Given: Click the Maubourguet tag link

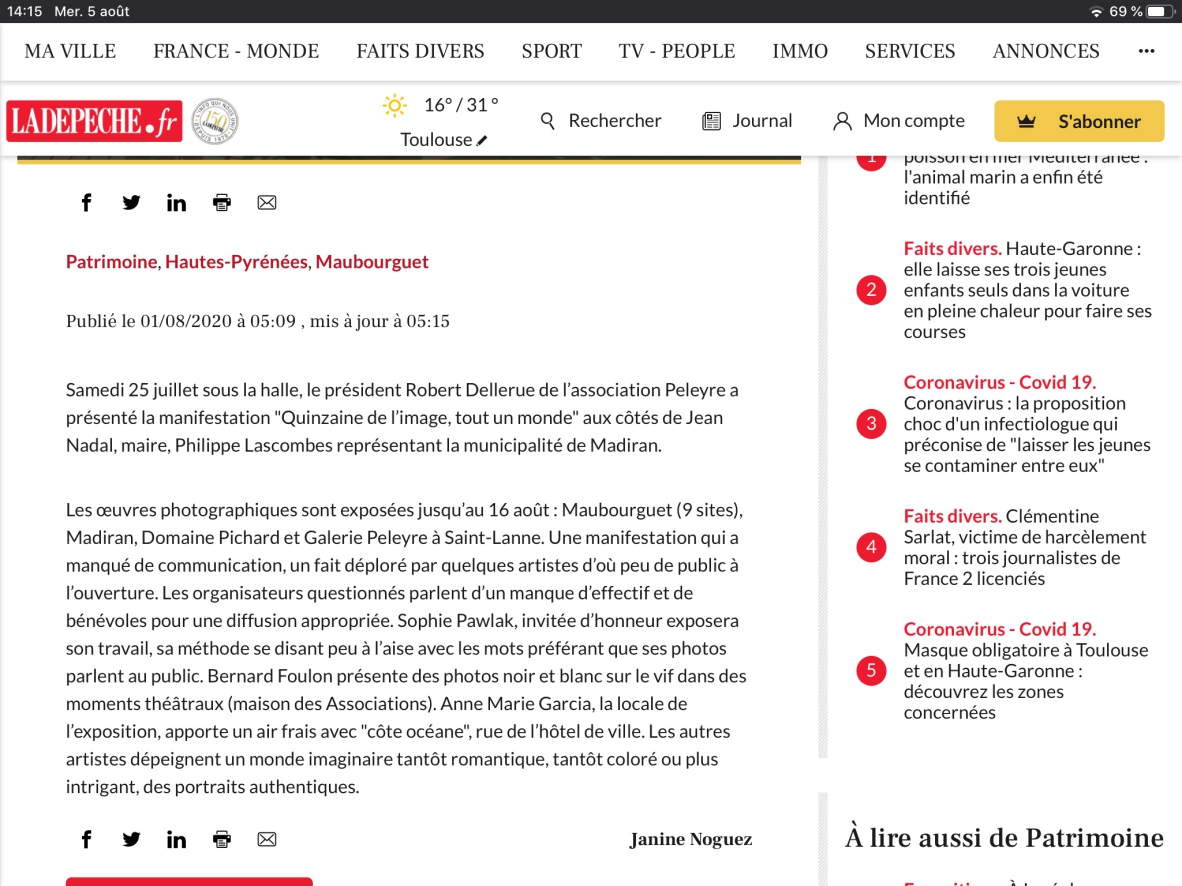Looking at the screenshot, I should coord(372,262).
